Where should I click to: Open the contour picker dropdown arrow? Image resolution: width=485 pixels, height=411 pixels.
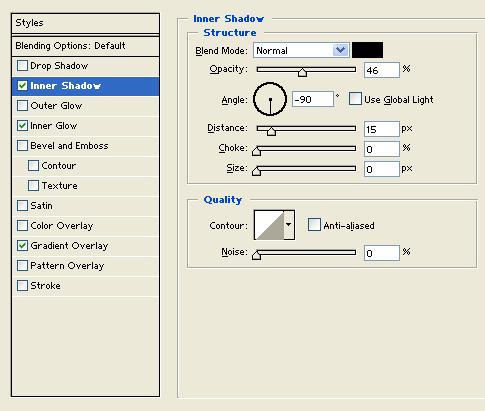click(x=289, y=225)
